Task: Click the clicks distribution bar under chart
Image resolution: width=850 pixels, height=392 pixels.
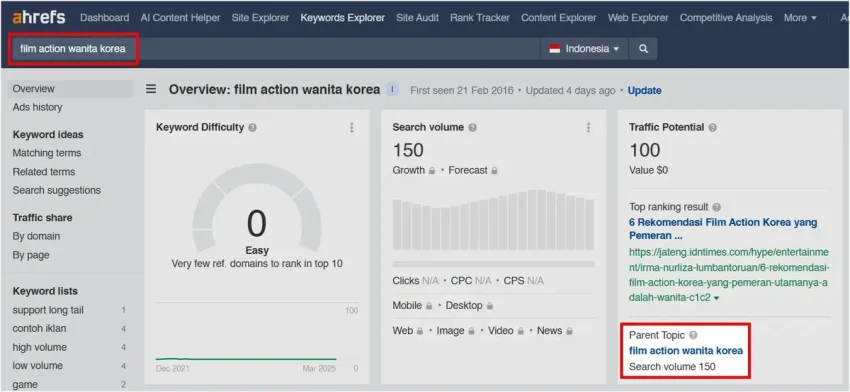Action: [493, 264]
